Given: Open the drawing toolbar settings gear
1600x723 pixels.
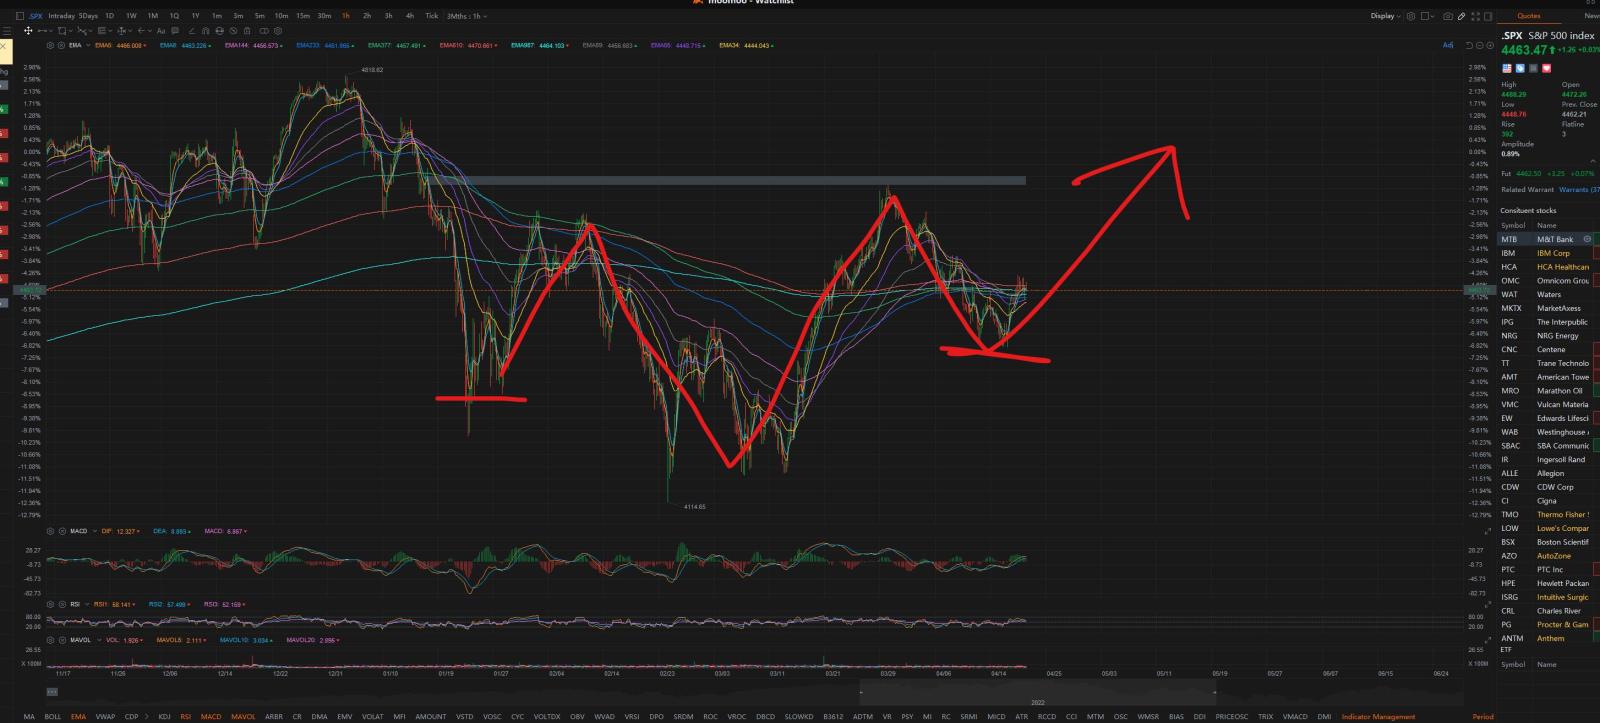Looking at the screenshot, I should 277,31.
